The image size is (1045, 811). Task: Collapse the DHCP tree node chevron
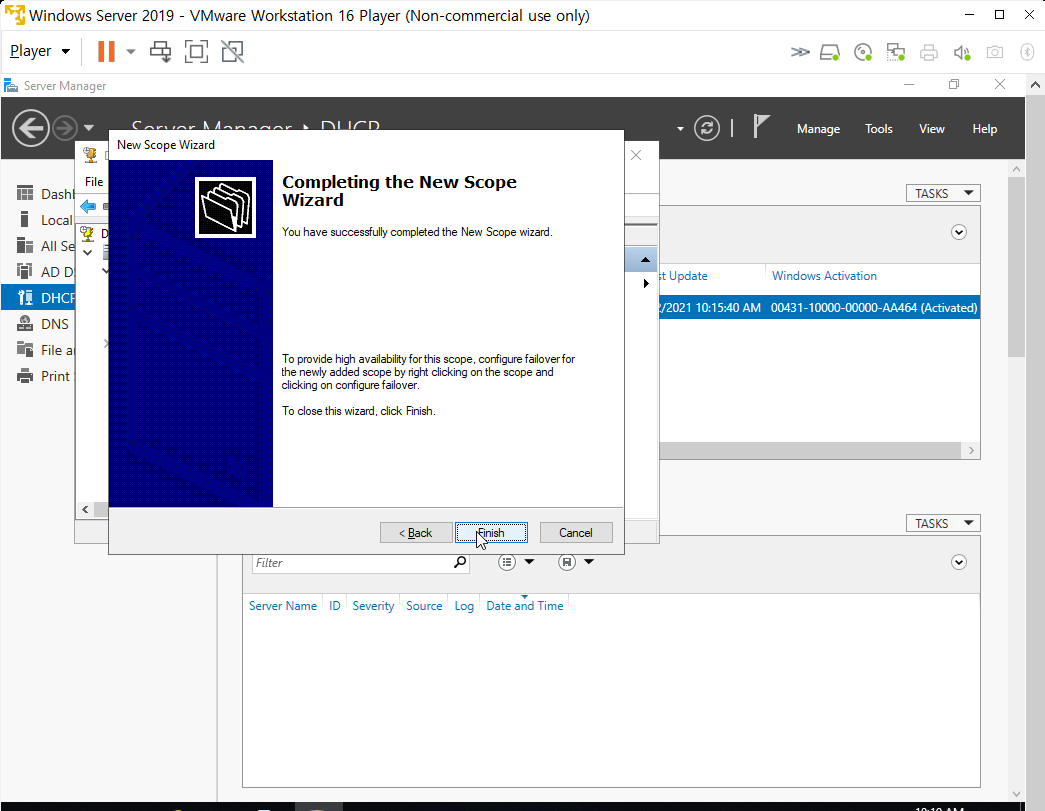tap(87, 253)
